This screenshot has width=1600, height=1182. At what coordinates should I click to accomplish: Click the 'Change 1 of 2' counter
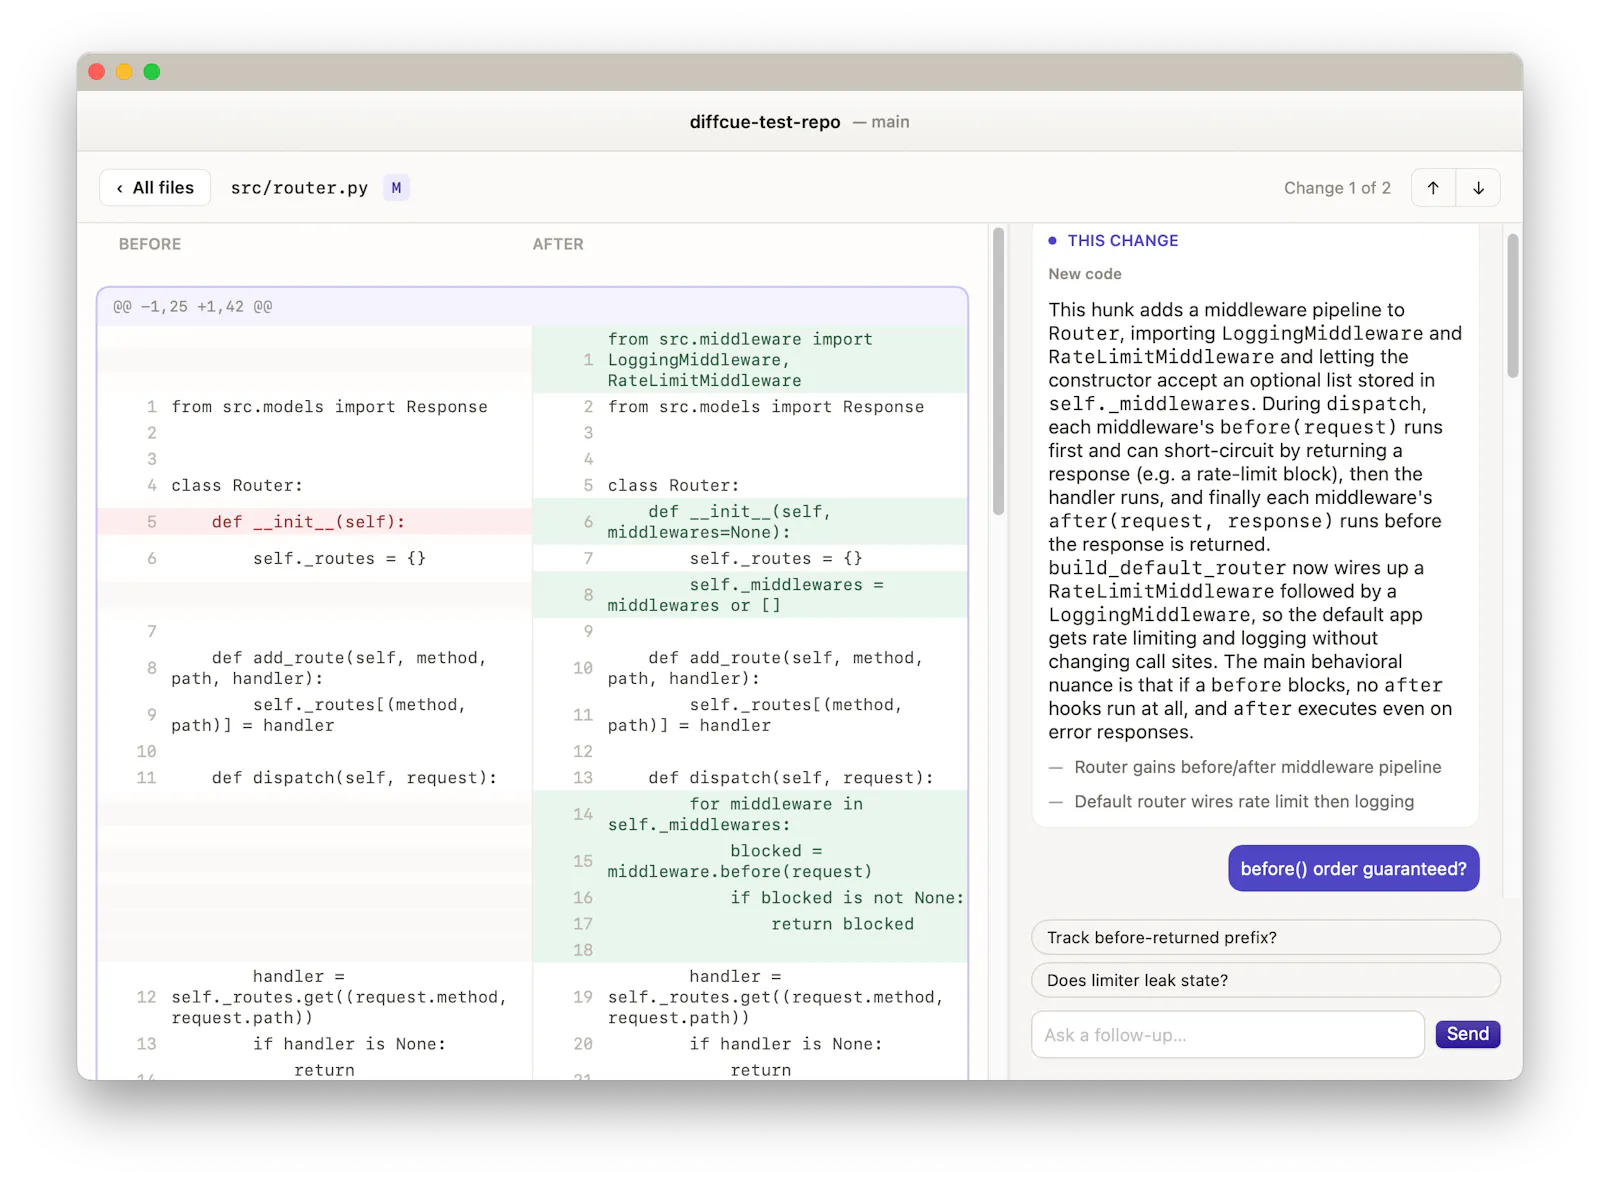[1337, 188]
